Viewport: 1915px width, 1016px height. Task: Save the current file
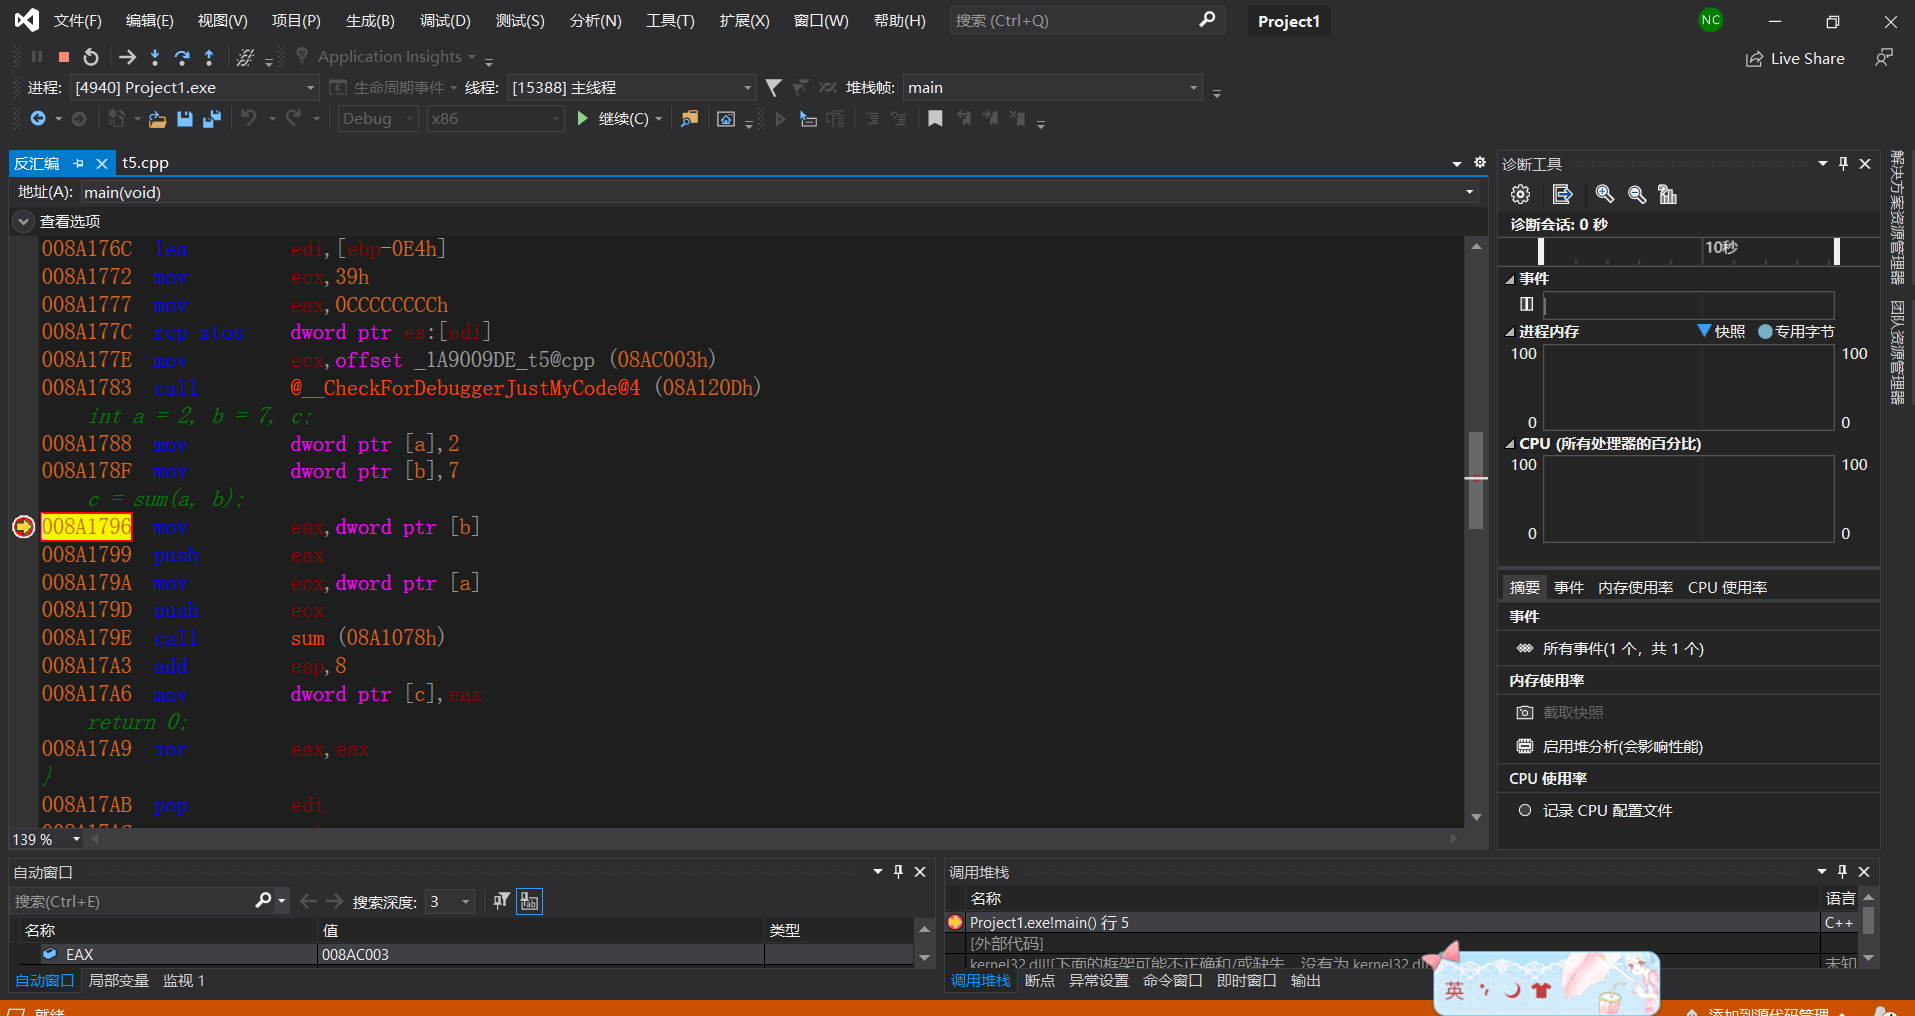coord(185,119)
